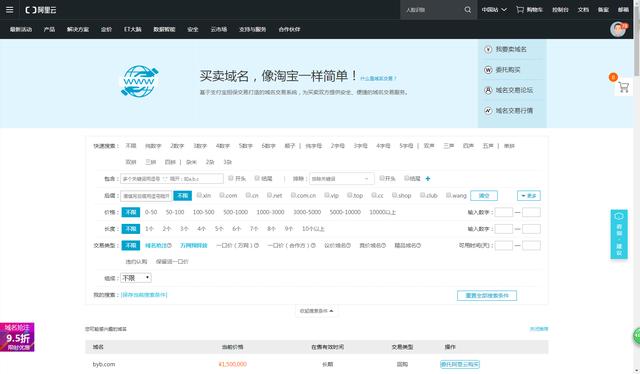
Task: Open the shopping cart in top bar
Action: click(x=529, y=9)
